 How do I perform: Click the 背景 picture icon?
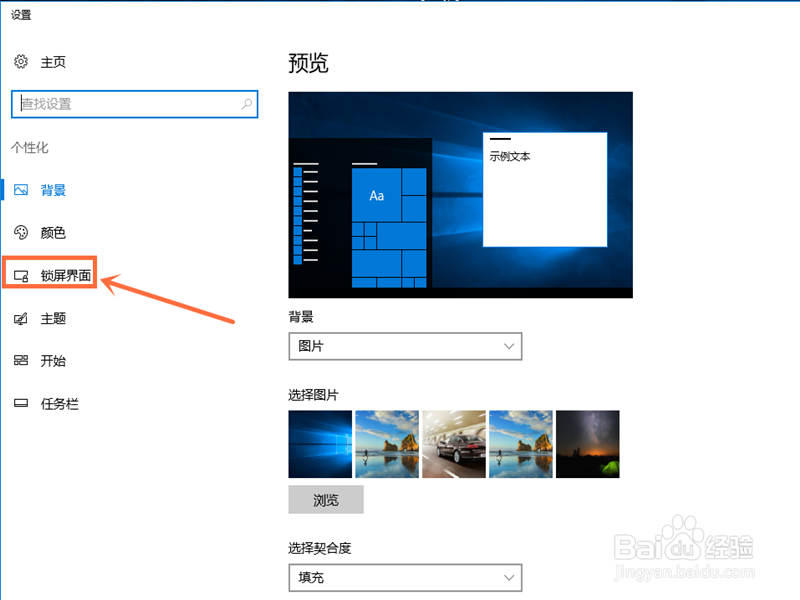point(21,190)
